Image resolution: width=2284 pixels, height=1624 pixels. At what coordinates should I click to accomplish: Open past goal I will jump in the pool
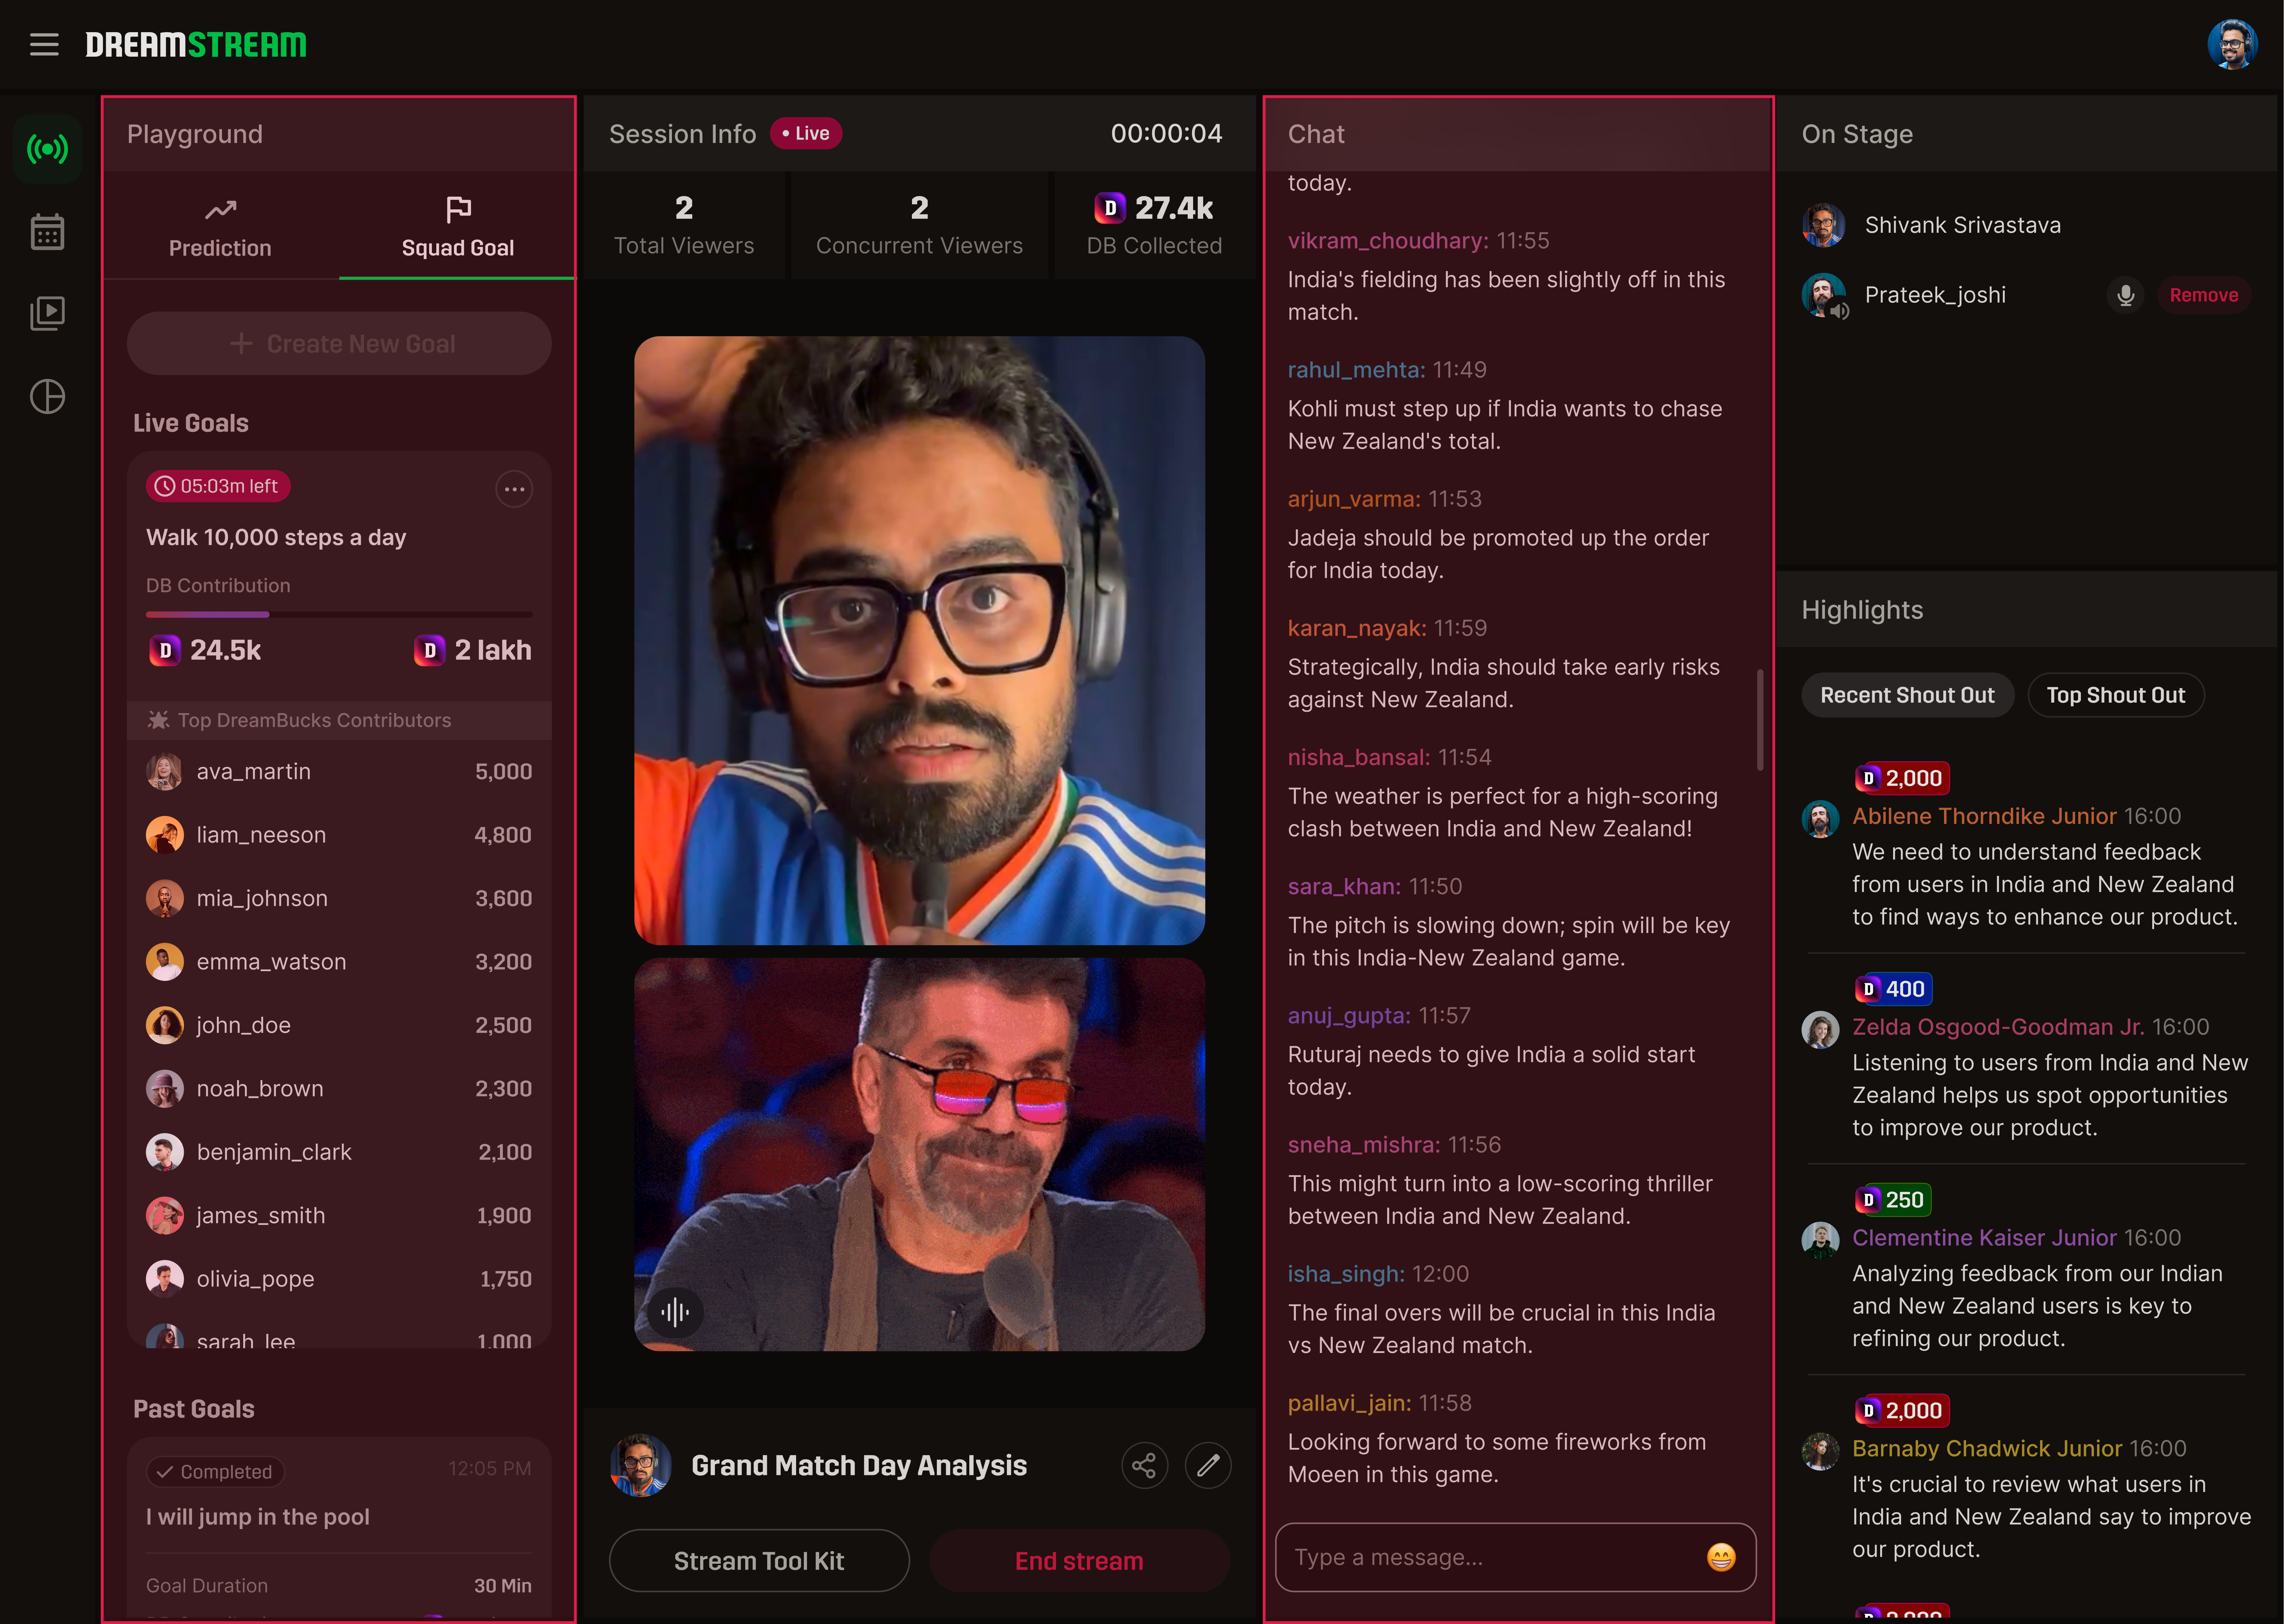tap(258, 1517)
